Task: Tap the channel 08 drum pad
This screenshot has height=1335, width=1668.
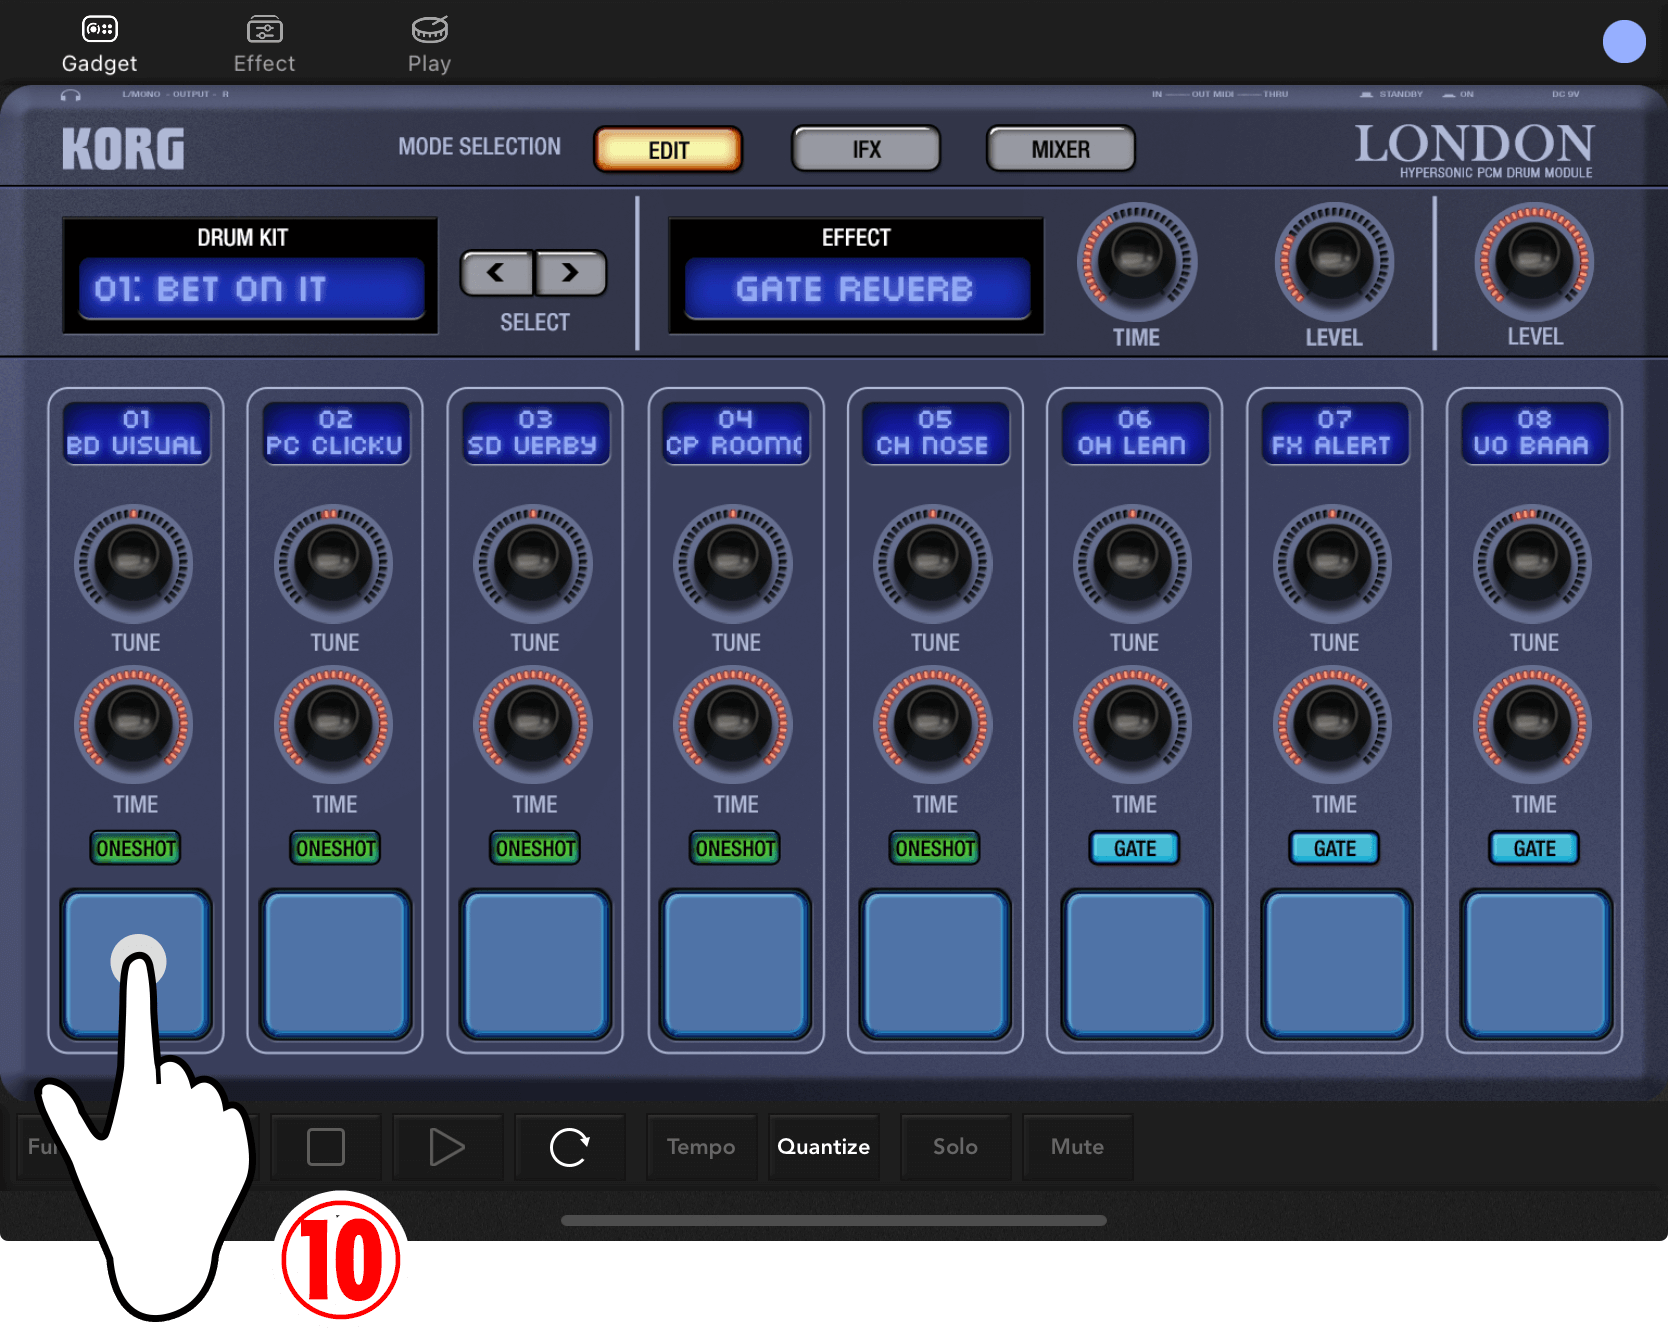Action: (x=1536, y=965)
